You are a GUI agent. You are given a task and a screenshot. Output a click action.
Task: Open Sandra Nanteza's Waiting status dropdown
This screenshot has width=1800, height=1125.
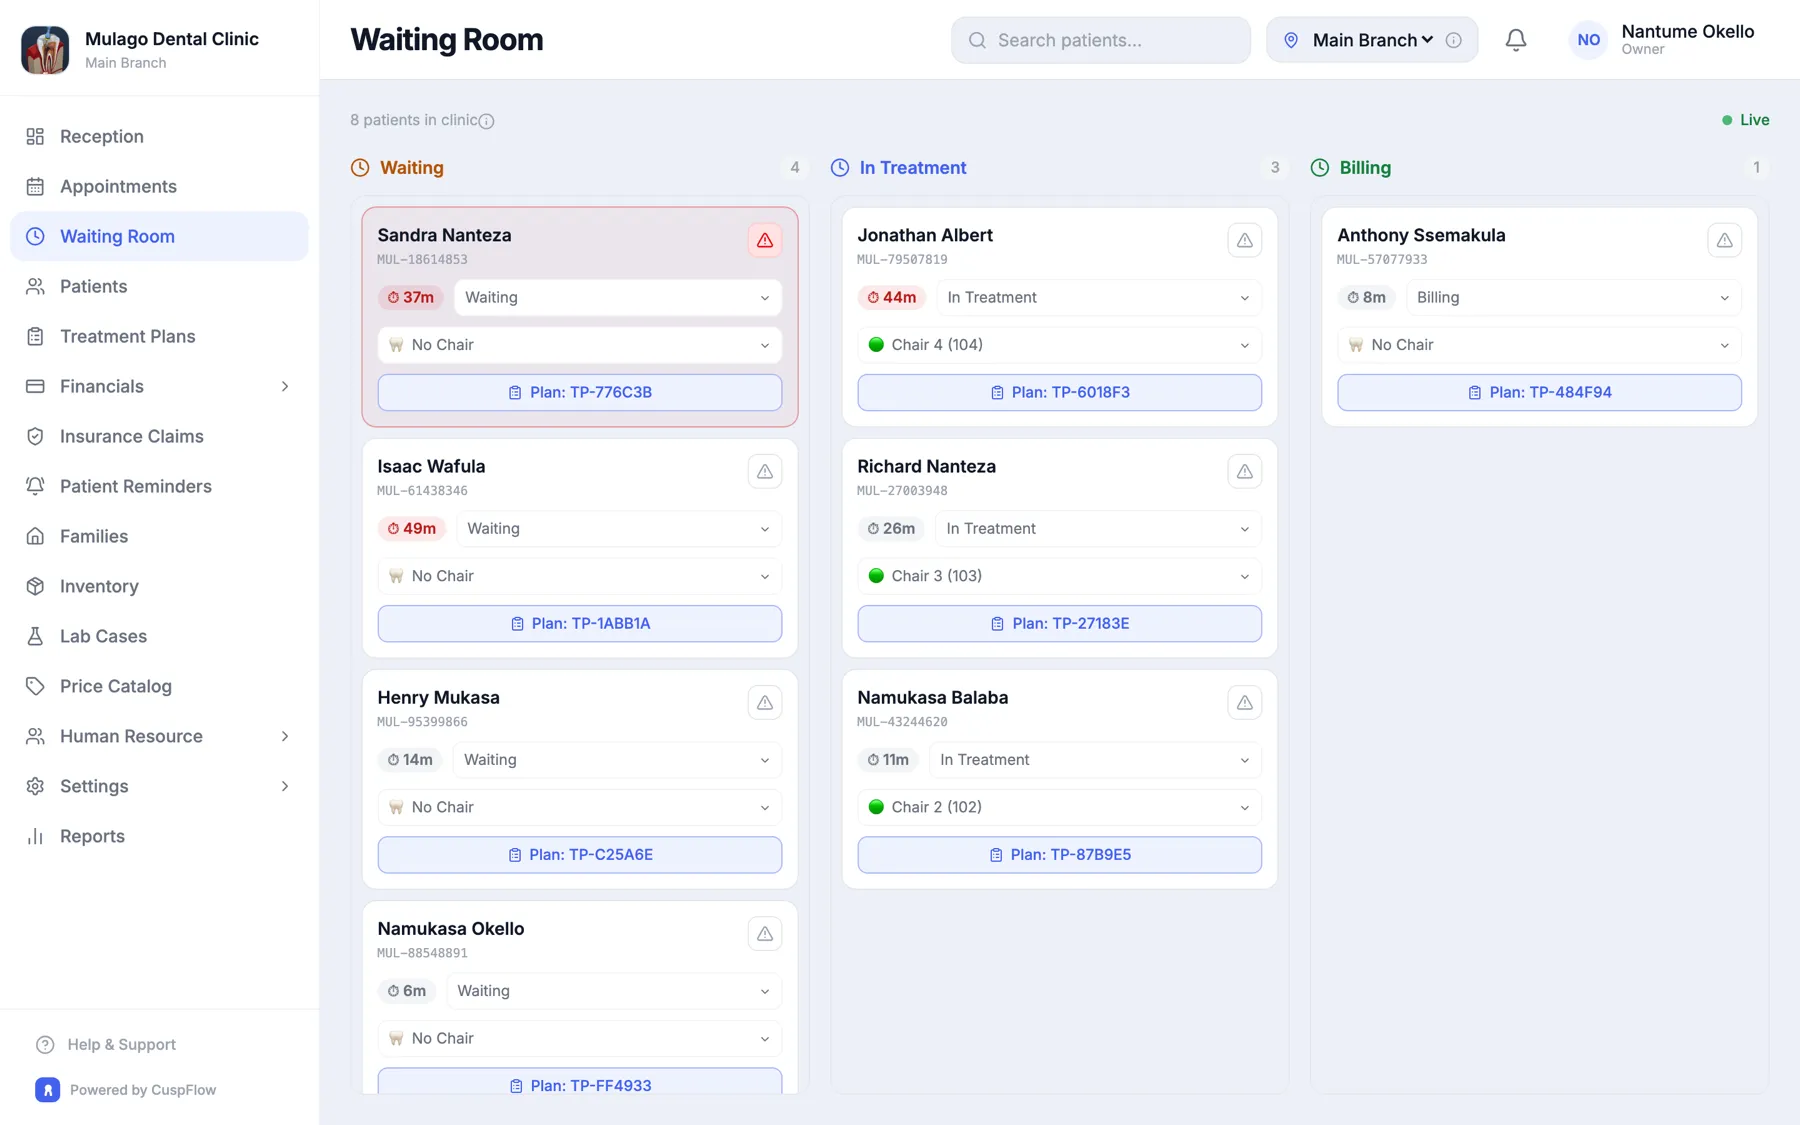pyautogui.click(x=617, y=297)
